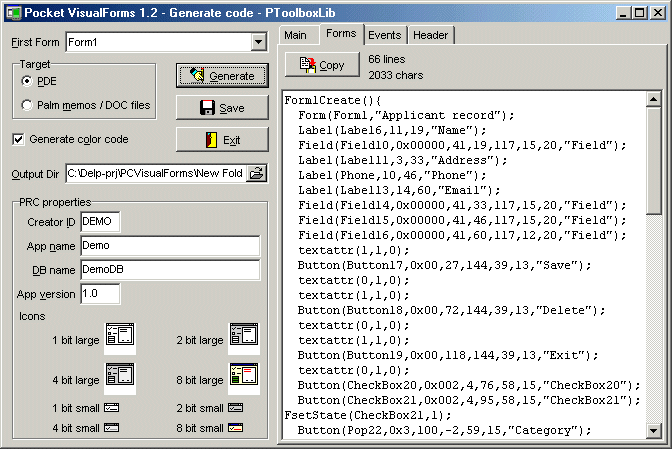672x449 pixels.
Task: Toggle Generate color code checkbox
Action: click(18, 139)
